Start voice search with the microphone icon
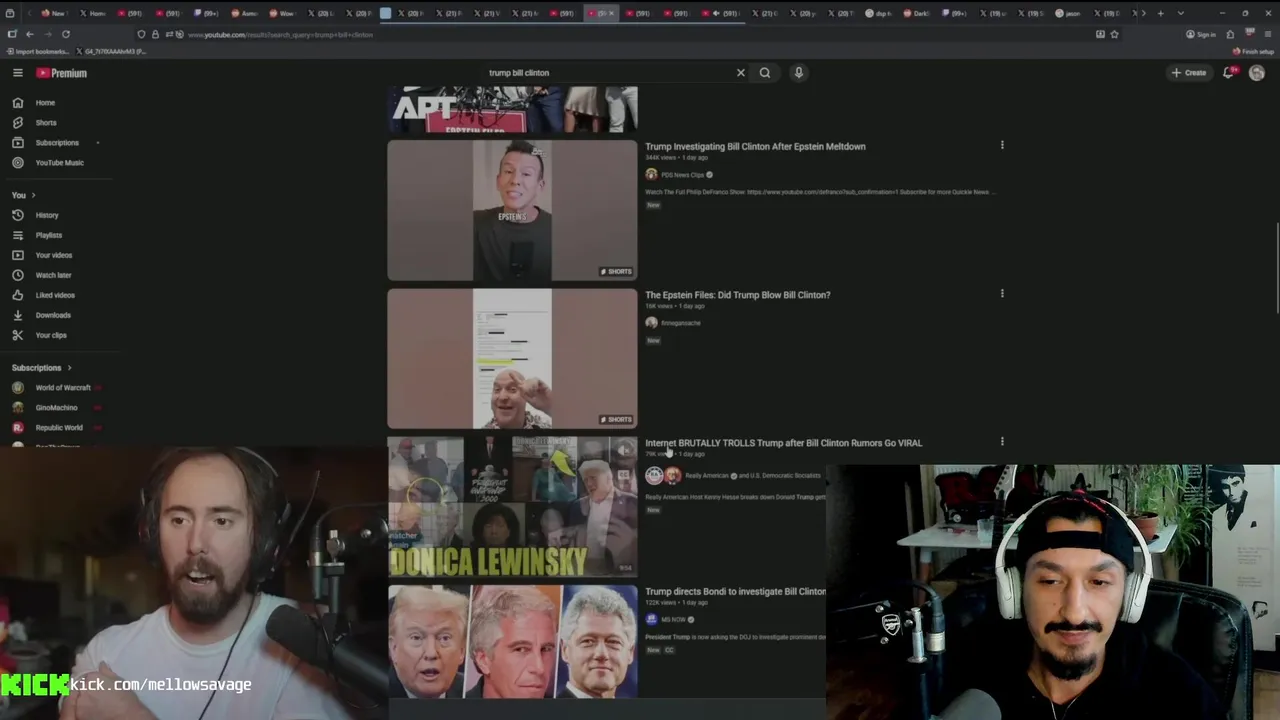This screenshot has height=720, width=1280. pyautogui.click(x=798, y=73)
